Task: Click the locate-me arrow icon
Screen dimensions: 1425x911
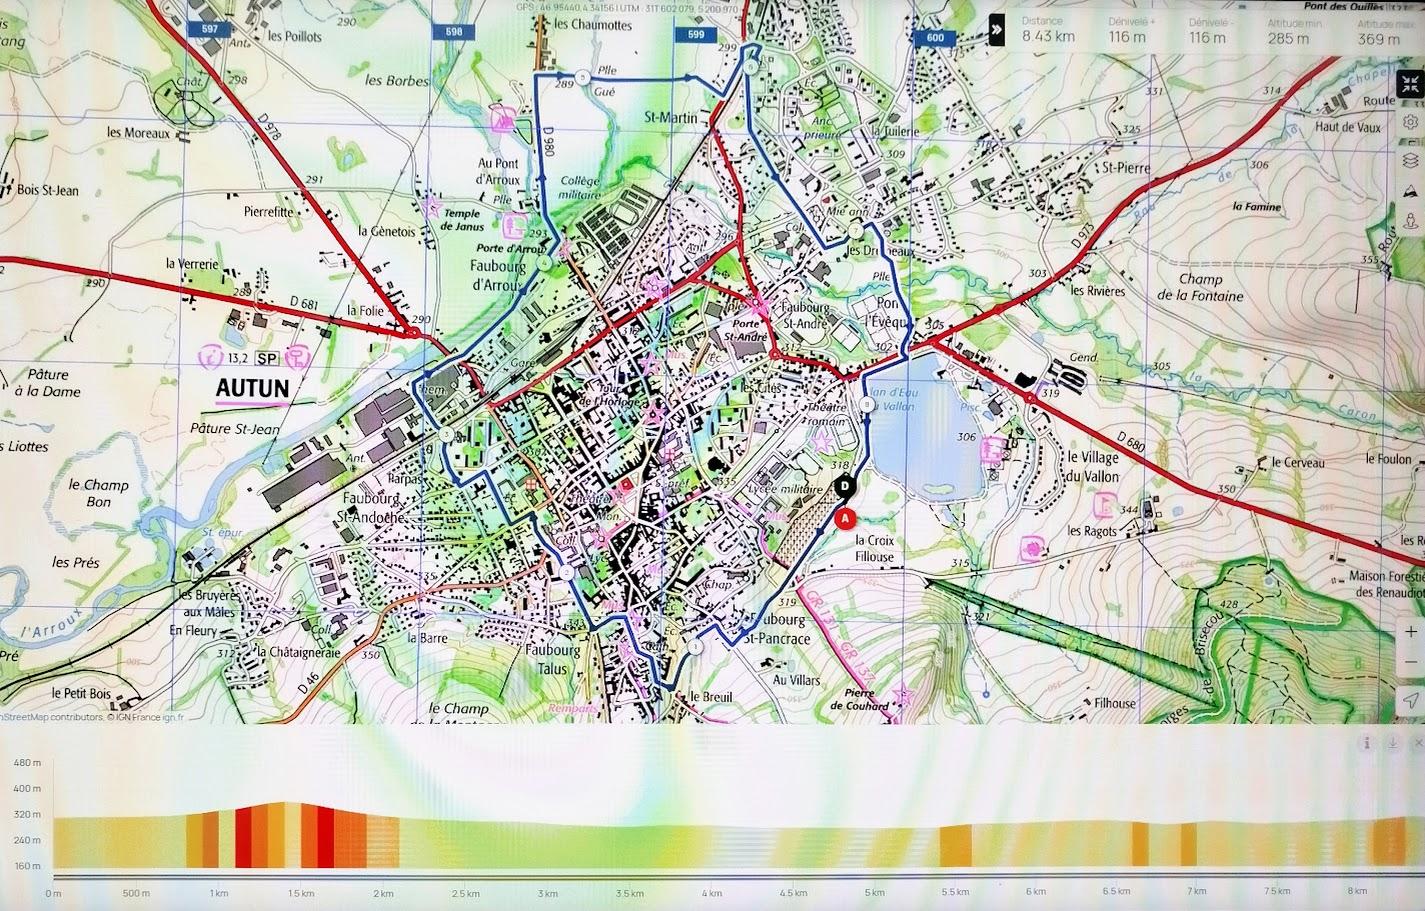Action: pos(1410,699)
